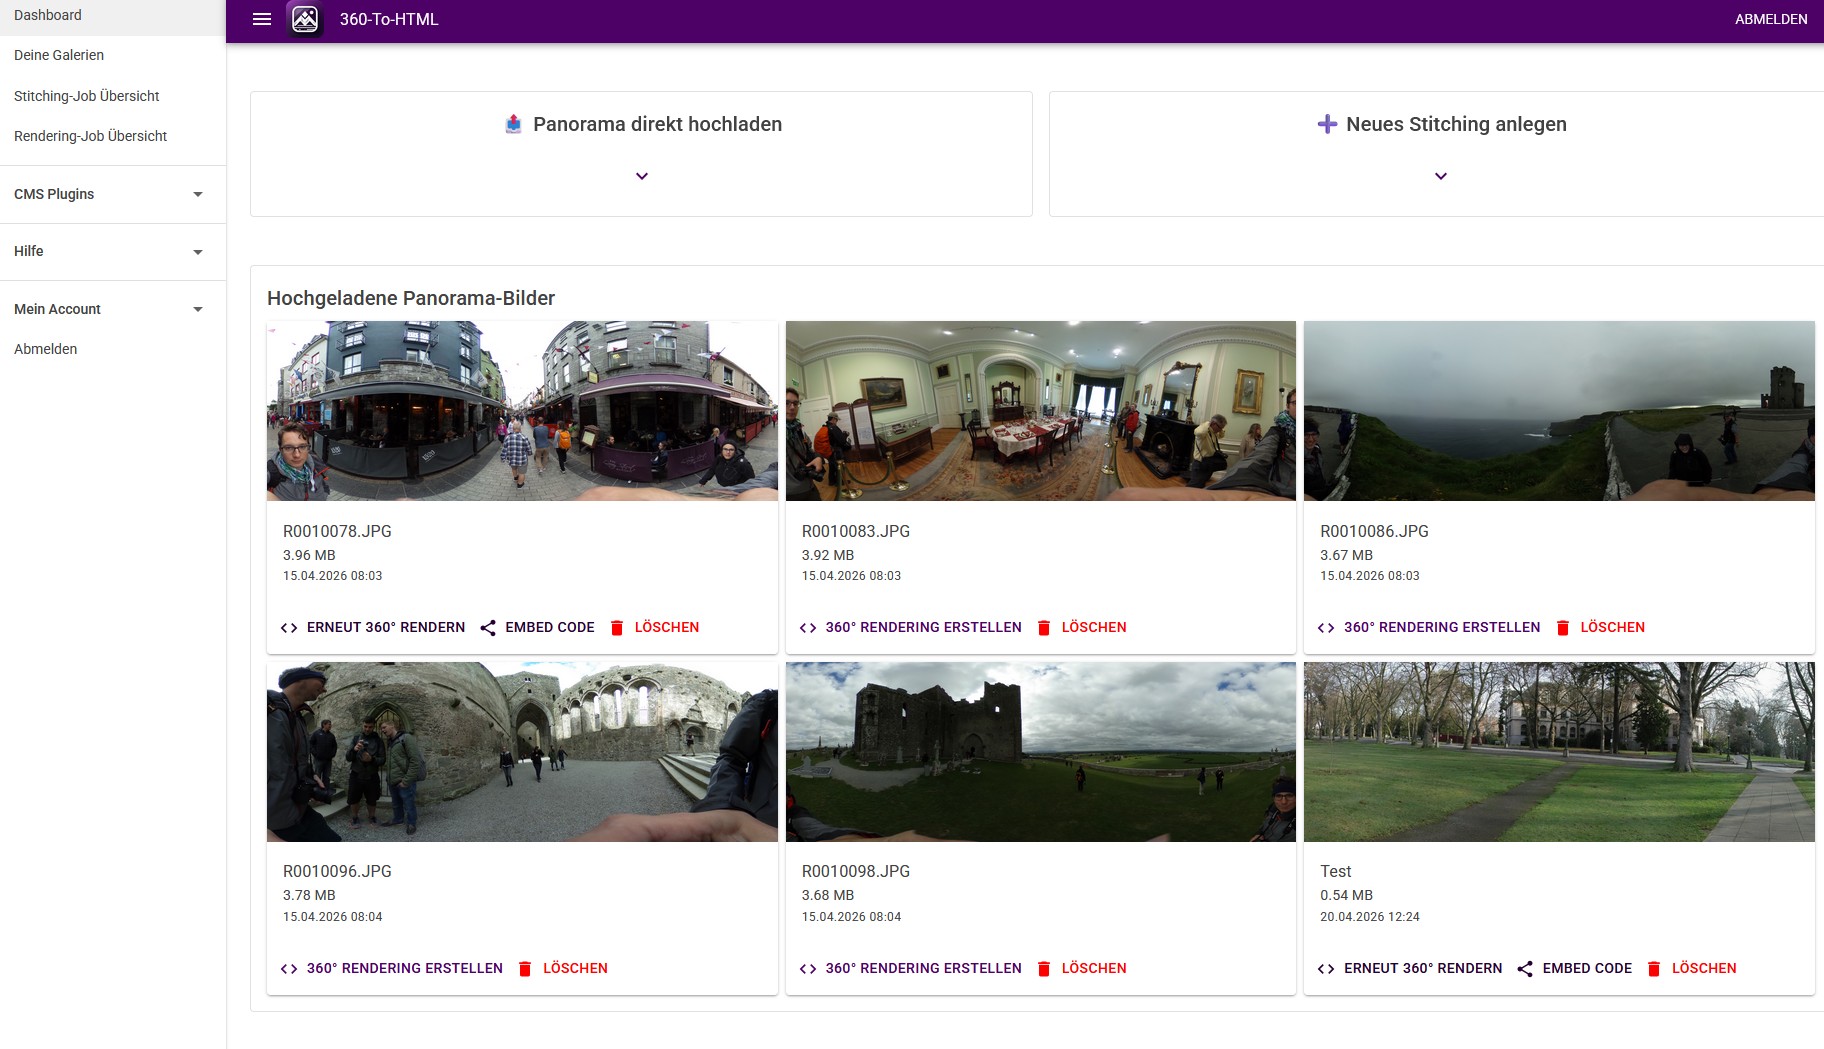Viewport: 1824px width, 1049px height.
Task: Click share icon on the Test card
Action: click(1525, 969)
